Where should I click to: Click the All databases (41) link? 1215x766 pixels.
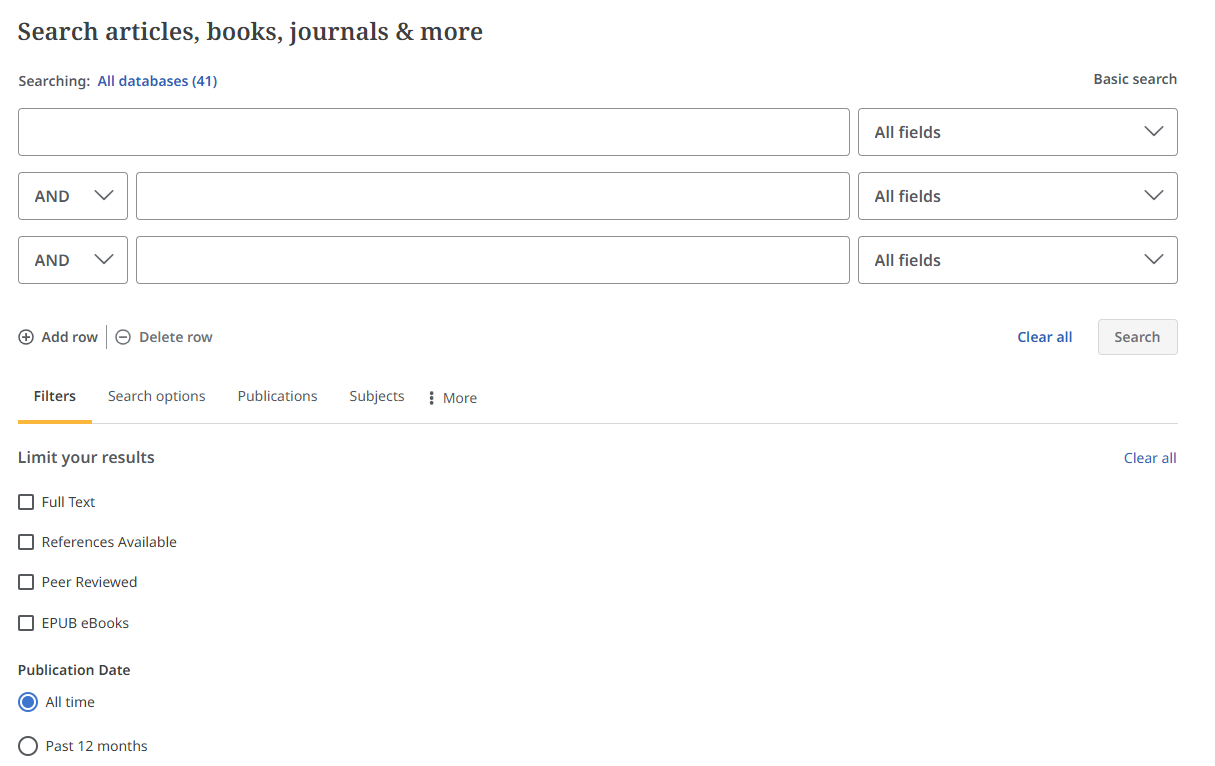157,81
